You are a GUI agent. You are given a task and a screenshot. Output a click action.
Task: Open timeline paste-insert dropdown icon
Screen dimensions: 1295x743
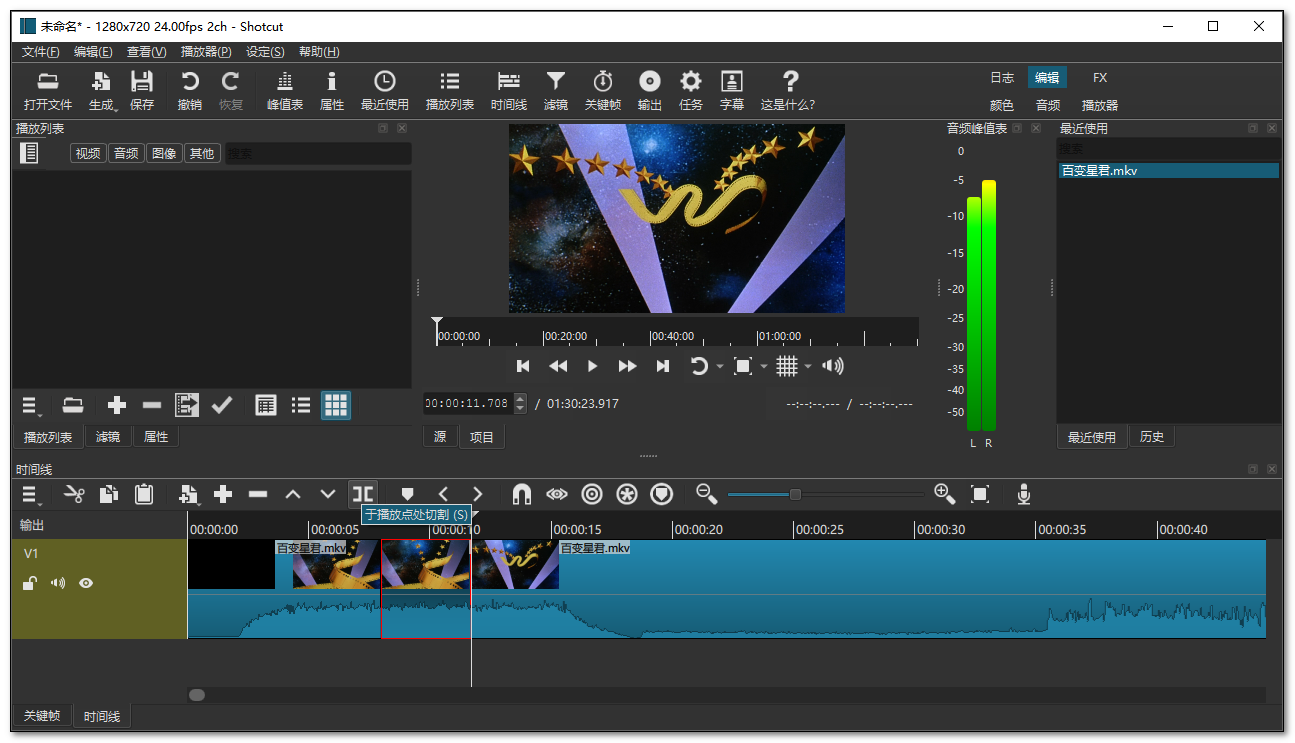click(x=189, y=494)
